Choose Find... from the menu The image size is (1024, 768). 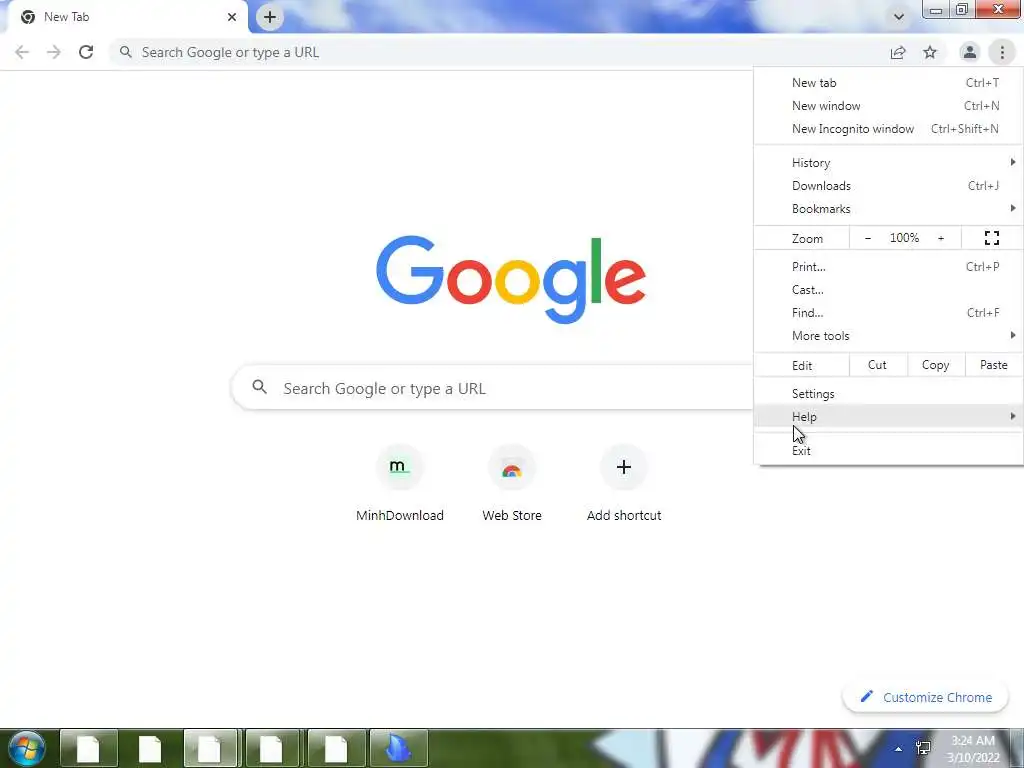pyautogui.click(x=888, y=313)
